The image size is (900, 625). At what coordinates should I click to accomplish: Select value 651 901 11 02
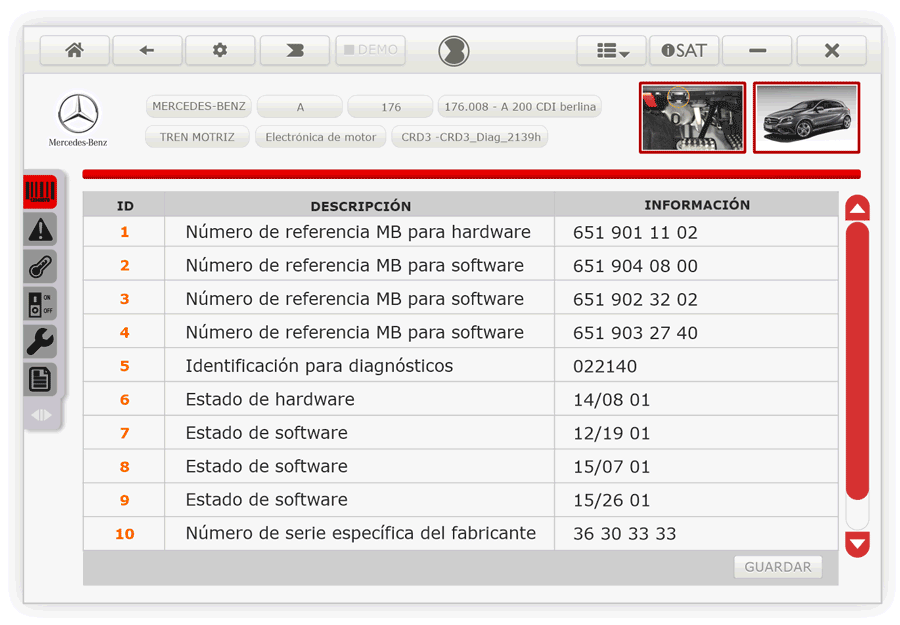[x=635, y=232]
